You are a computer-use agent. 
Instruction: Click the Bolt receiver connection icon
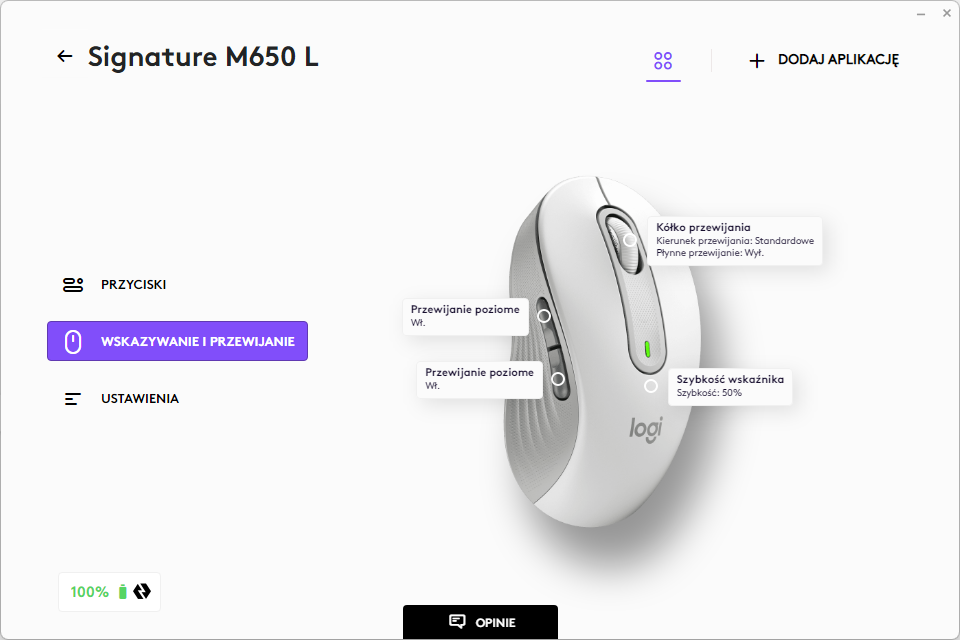(x=142, y=592)
